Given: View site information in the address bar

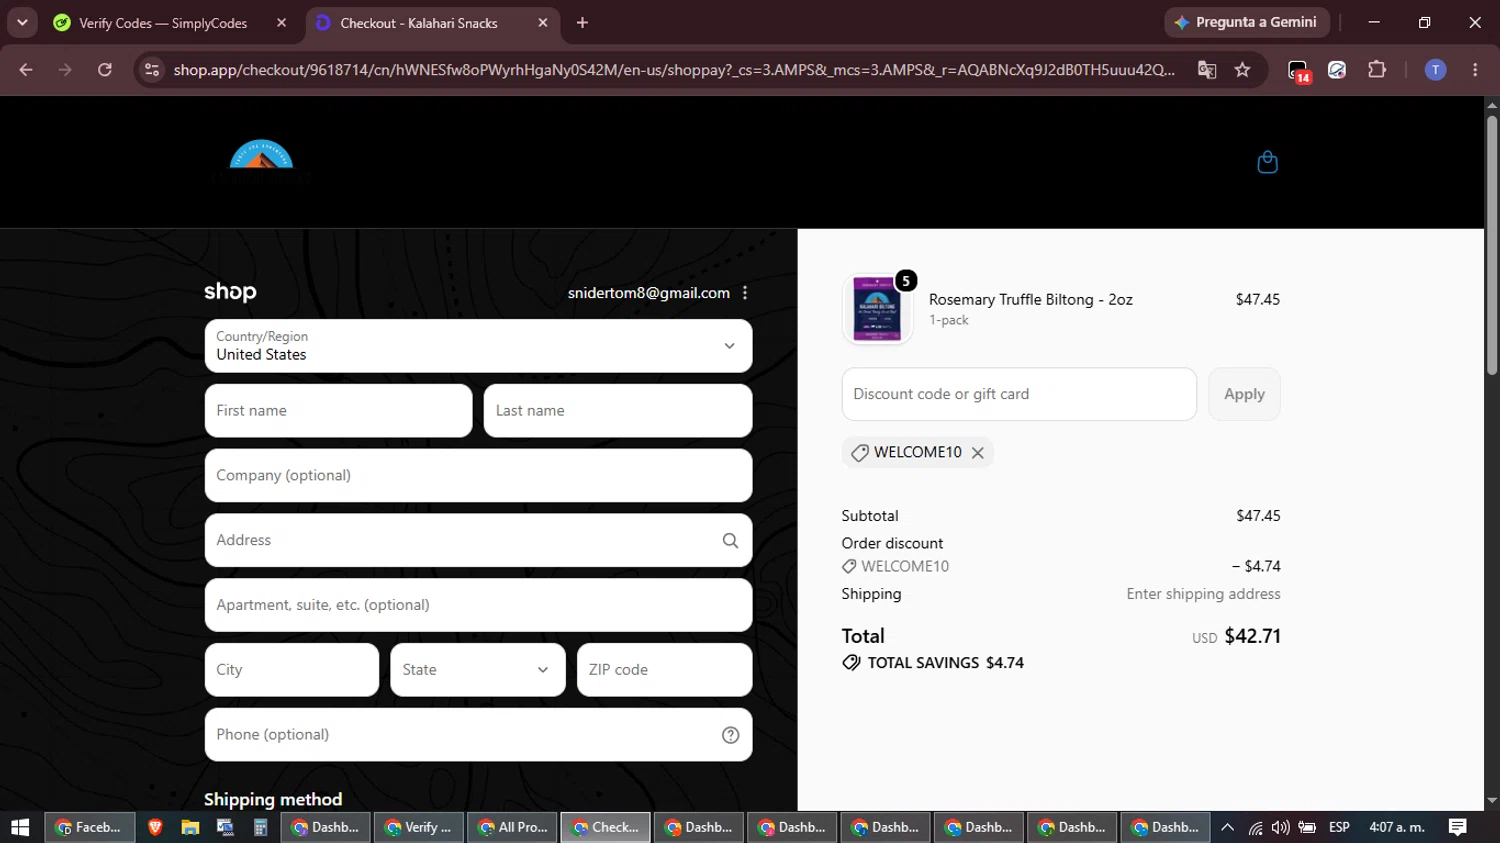Looking at the screenshot, I should [x=152, y=70].
